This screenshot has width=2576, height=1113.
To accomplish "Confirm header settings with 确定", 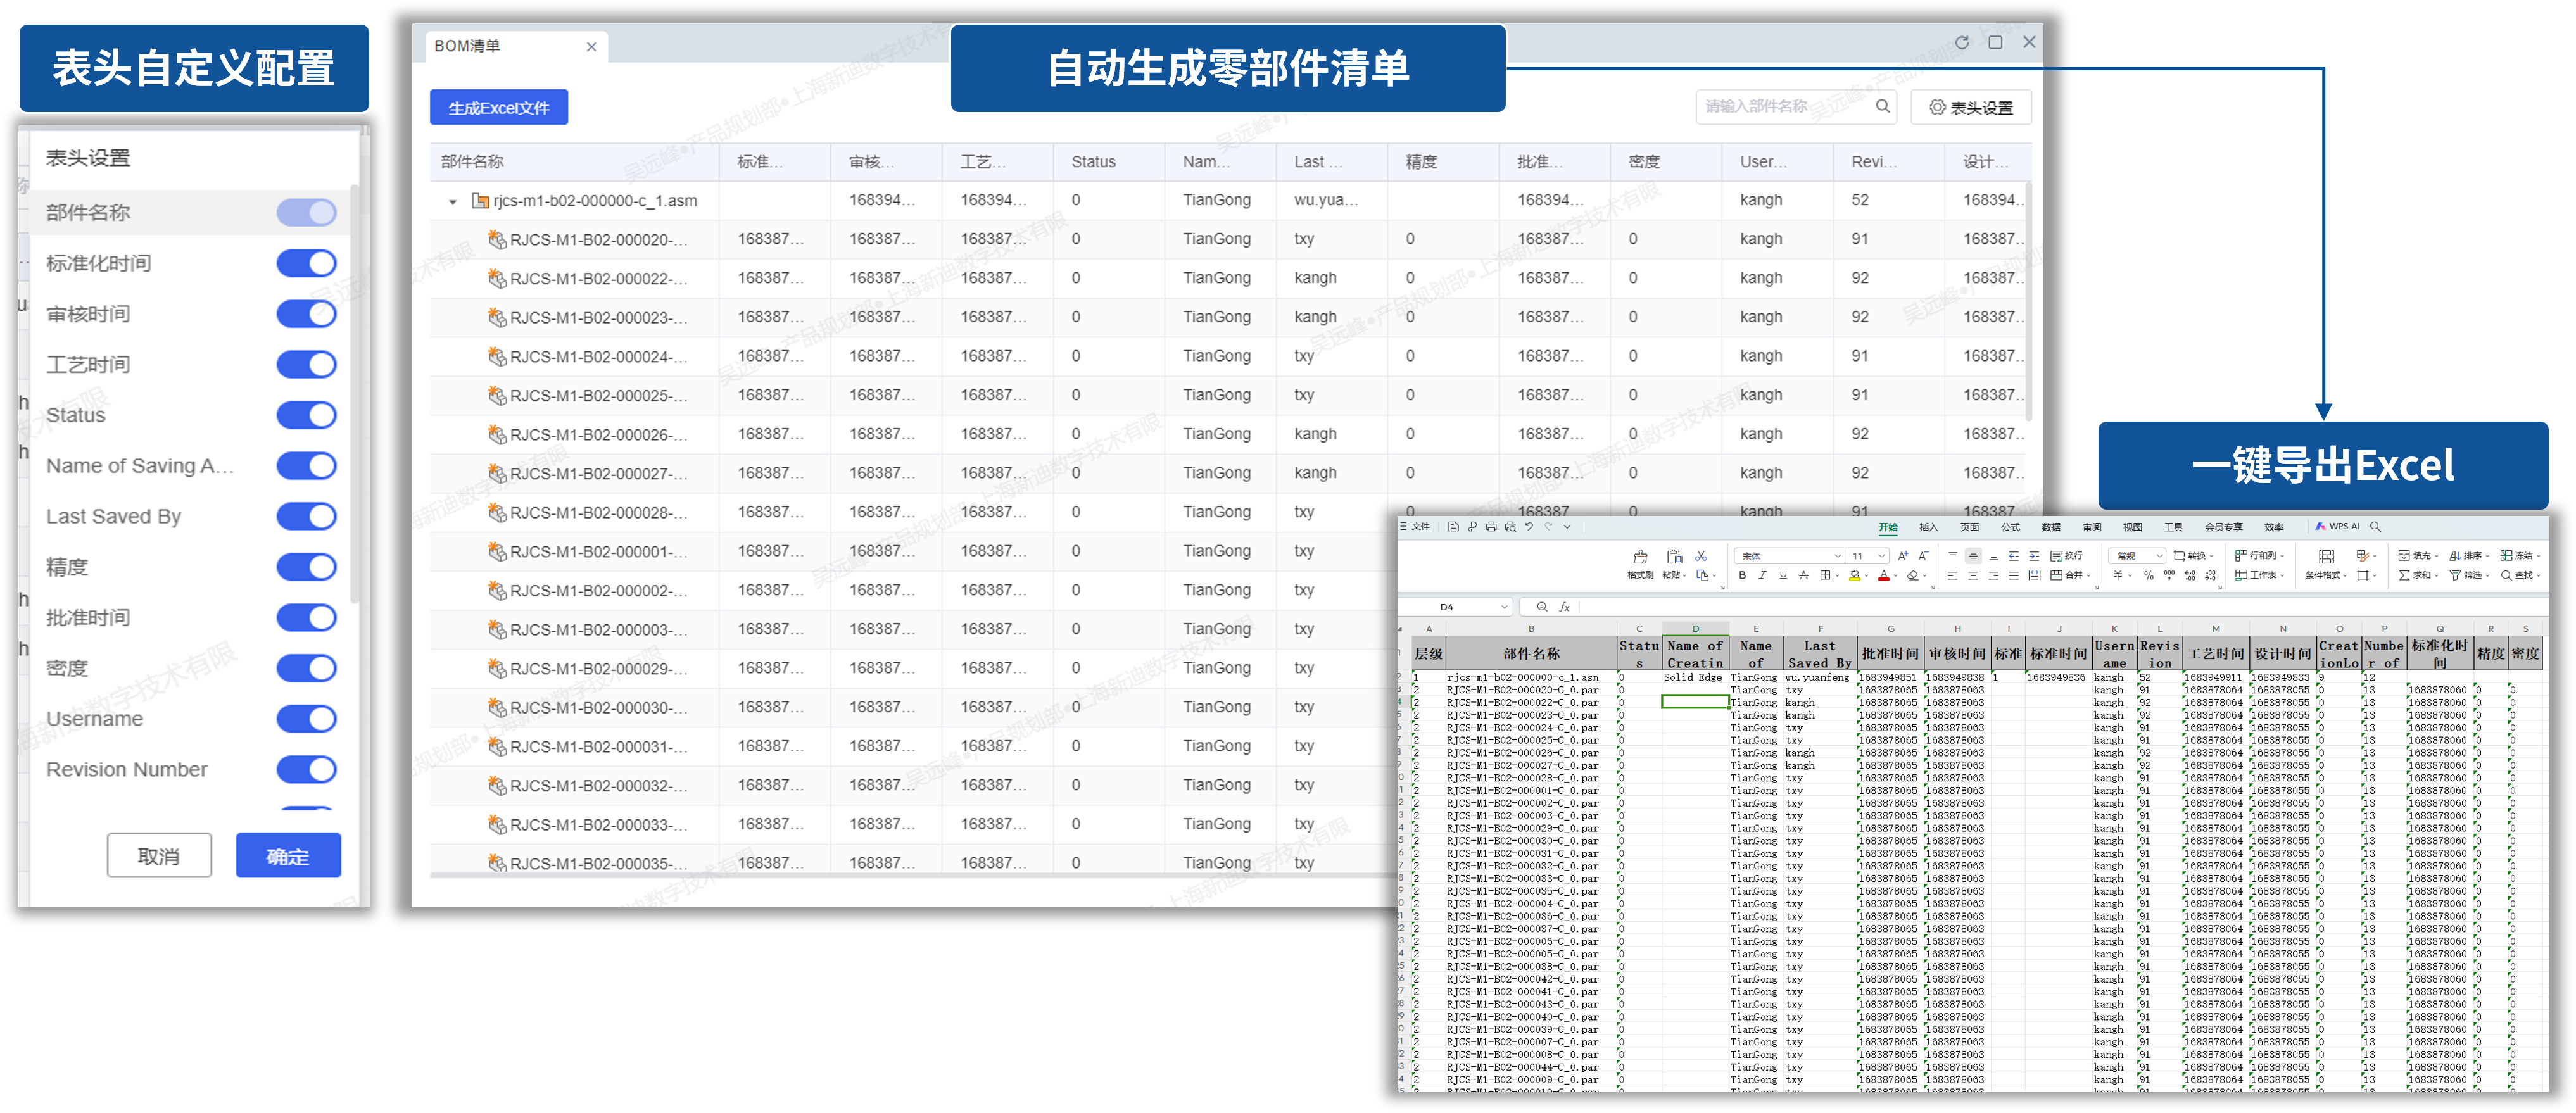I will [x=288, y=856].
